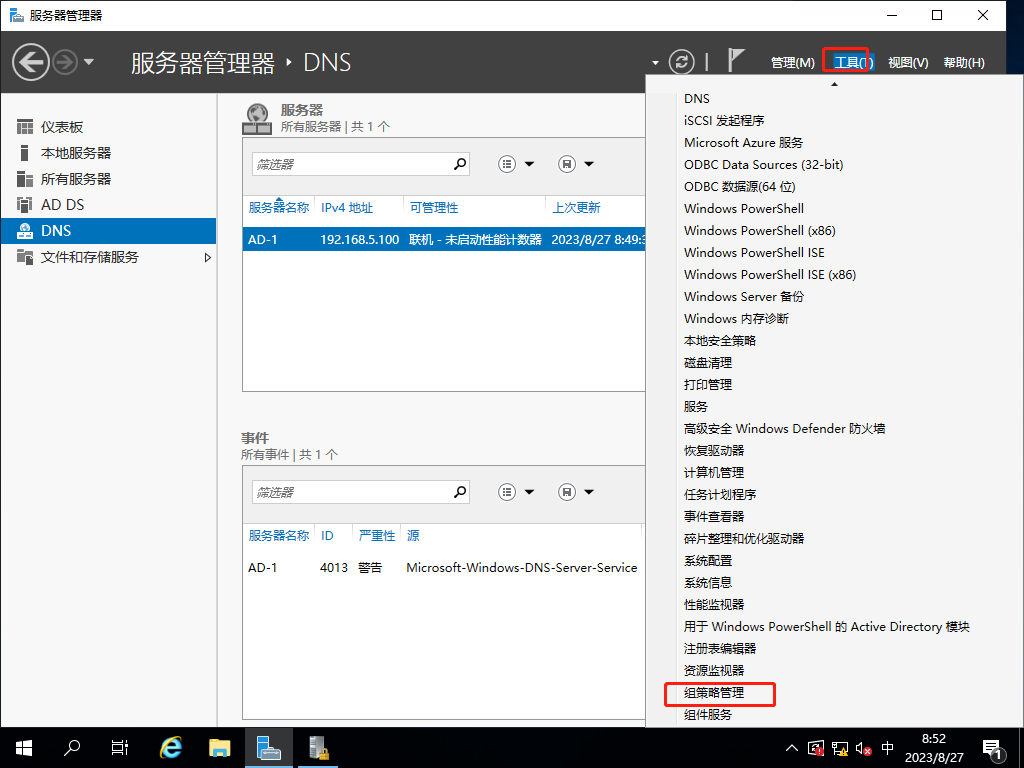Sort events by ID column
Screen dimensions: 1024x768
[327, 536]
